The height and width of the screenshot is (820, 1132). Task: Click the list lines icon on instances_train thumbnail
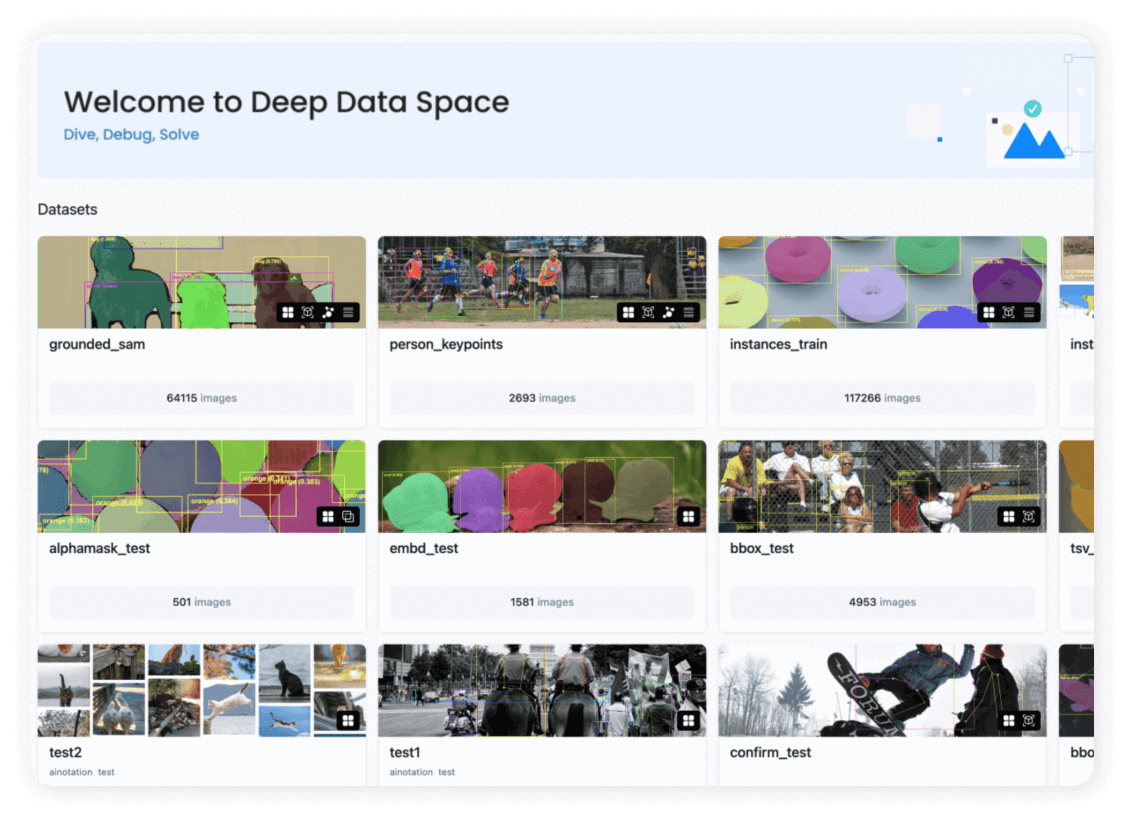click(x=1029, y=312)
